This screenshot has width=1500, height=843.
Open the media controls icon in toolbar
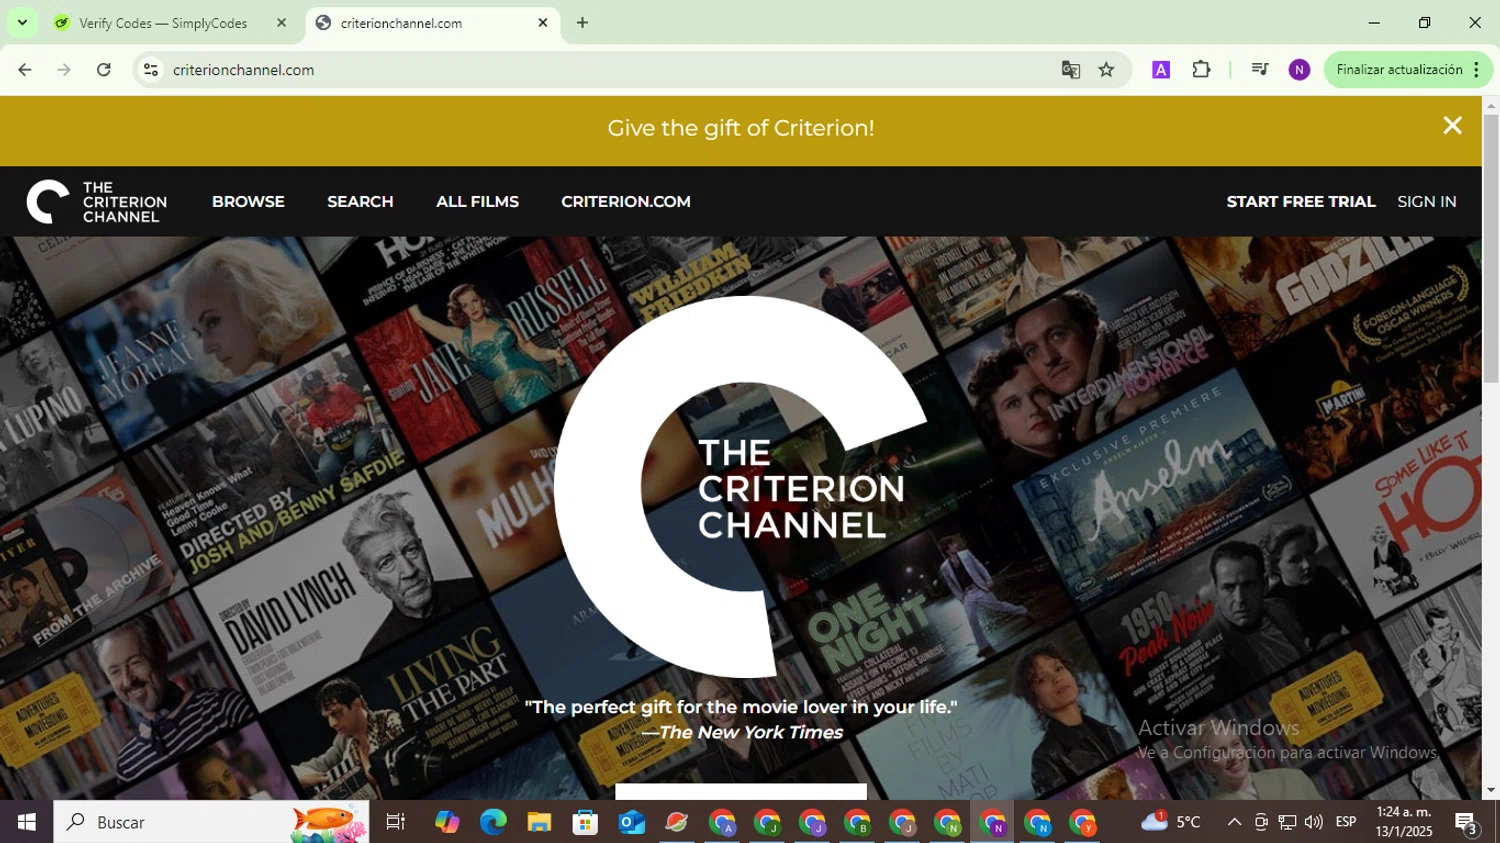[1260, 70]
